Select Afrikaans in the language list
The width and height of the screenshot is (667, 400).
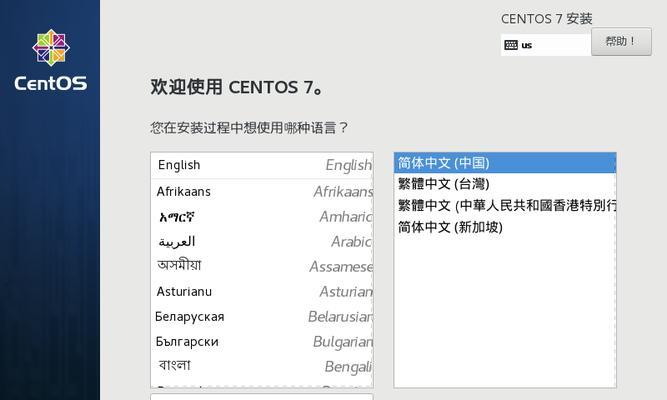coord(262,191)
